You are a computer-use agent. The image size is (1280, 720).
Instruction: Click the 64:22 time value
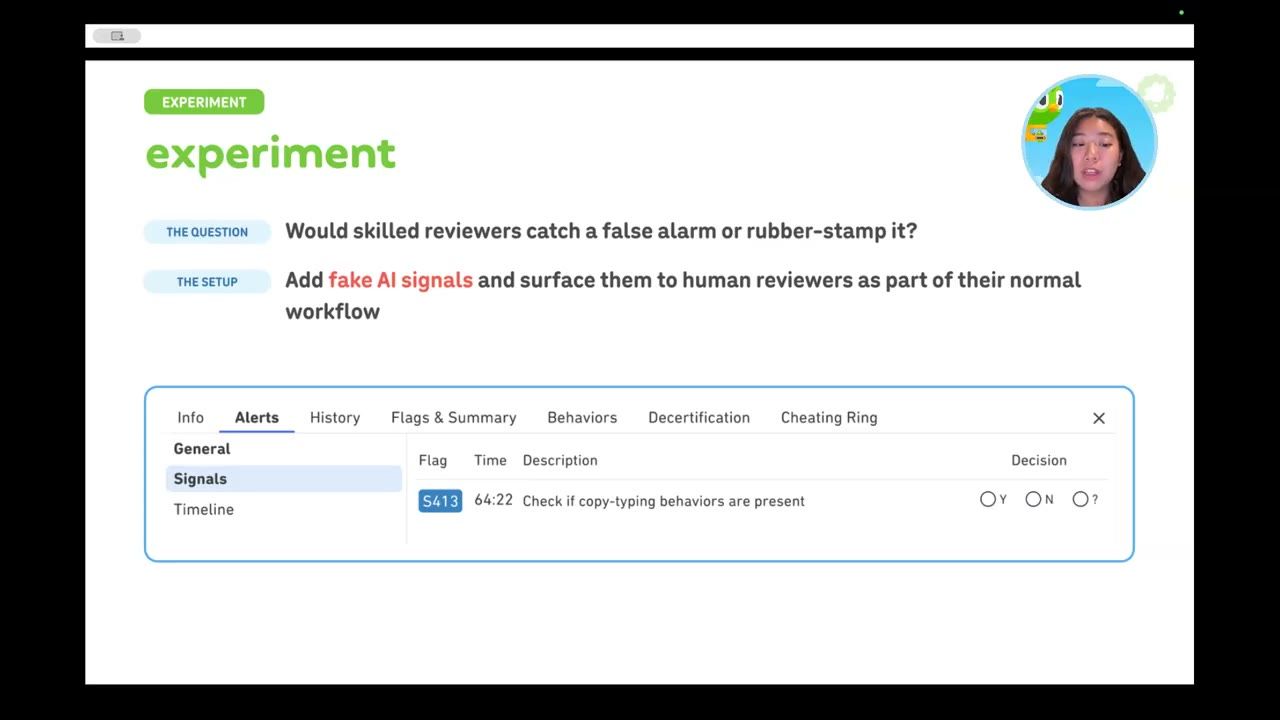click(493, 500)
